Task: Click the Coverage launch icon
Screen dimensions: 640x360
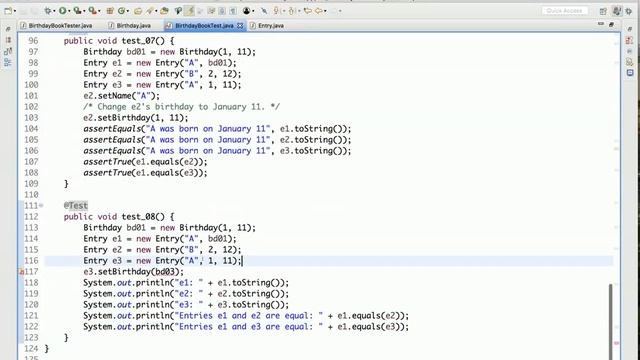Action: [x=77, y=11]
